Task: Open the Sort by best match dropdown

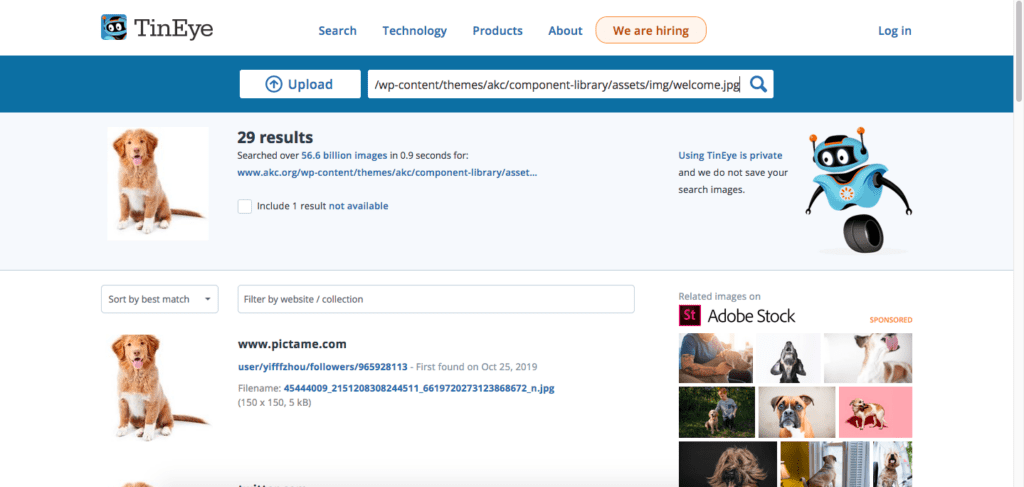Action: click(159, 299)
